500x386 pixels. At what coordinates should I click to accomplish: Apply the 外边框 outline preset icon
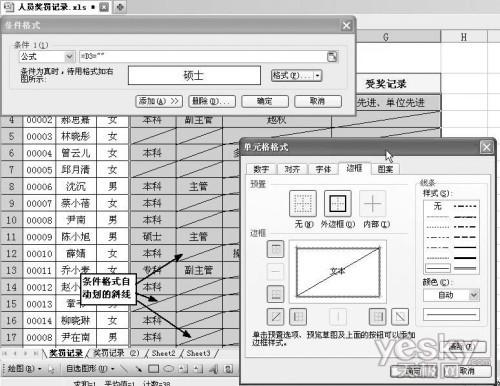(x=338, y=204)
